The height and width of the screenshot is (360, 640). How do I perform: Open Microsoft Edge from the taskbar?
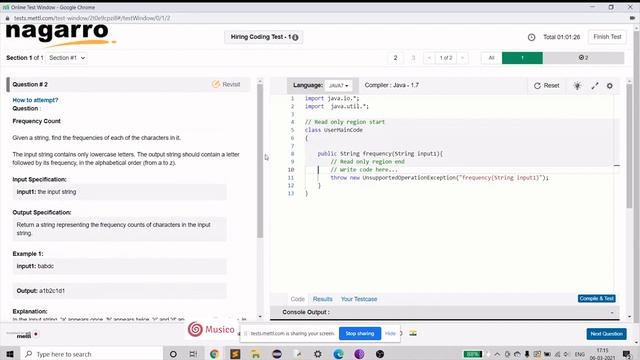point(338,354)
